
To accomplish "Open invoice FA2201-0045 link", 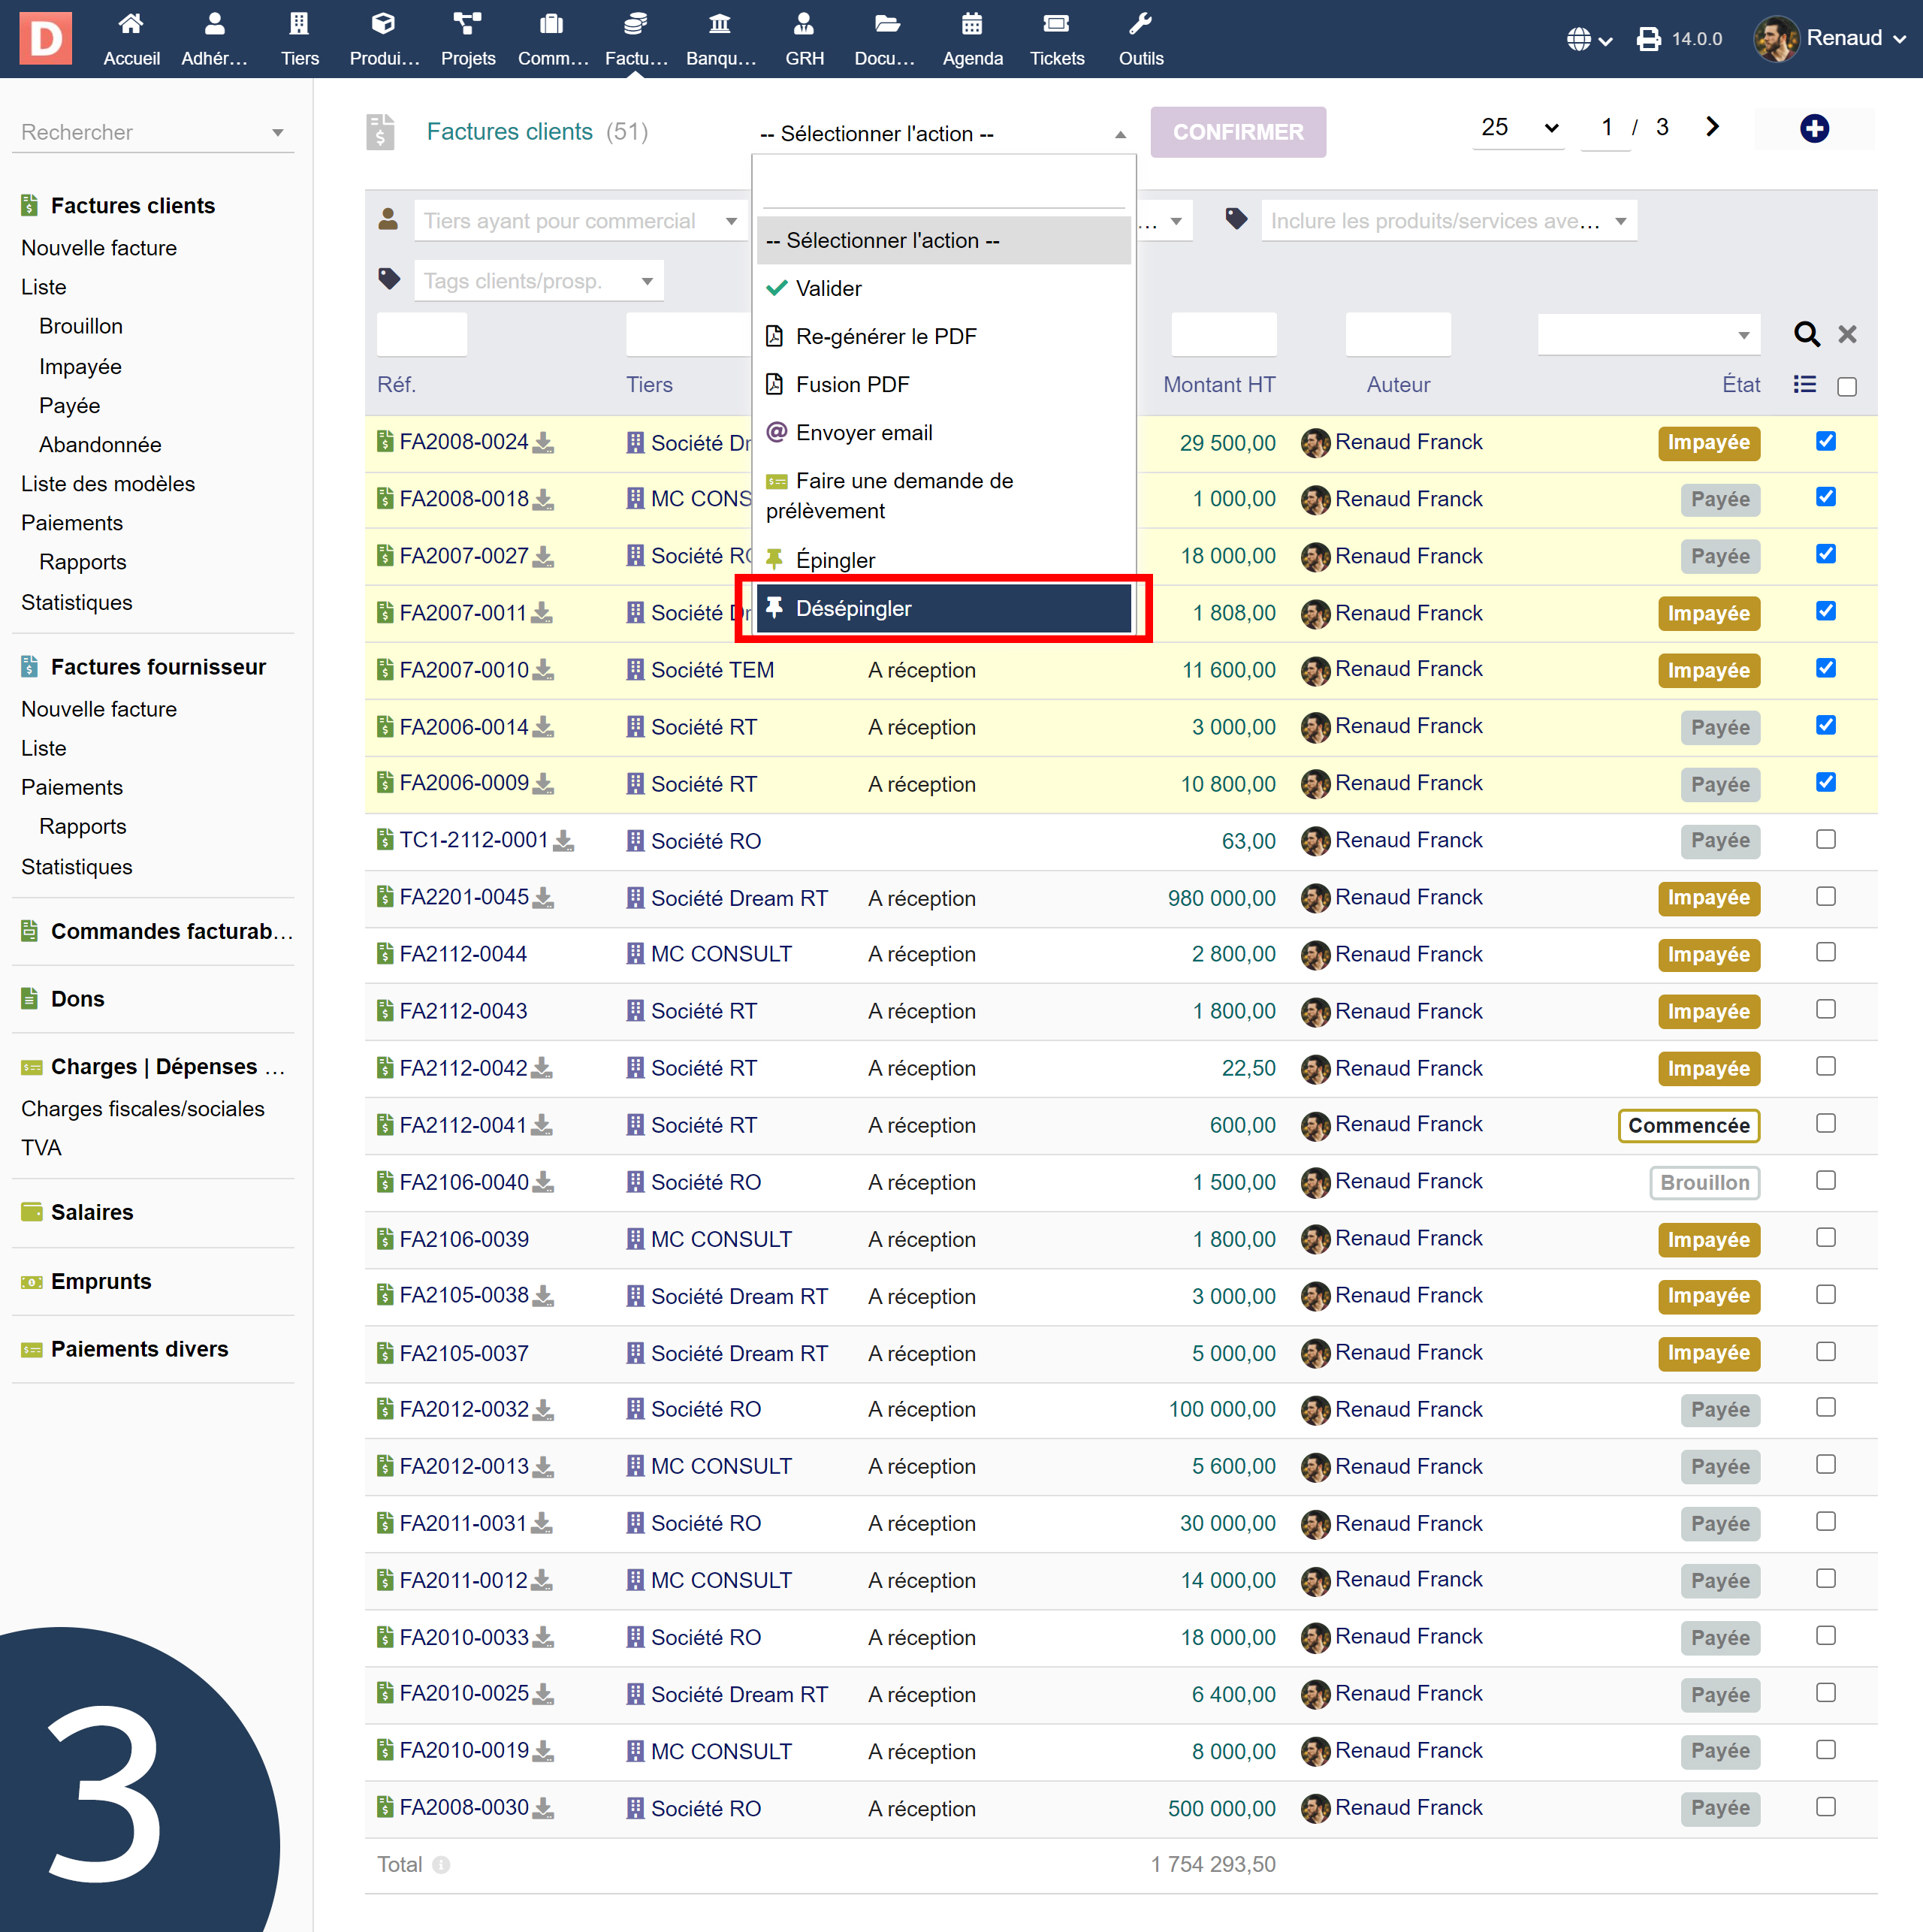I will point(464,897).
